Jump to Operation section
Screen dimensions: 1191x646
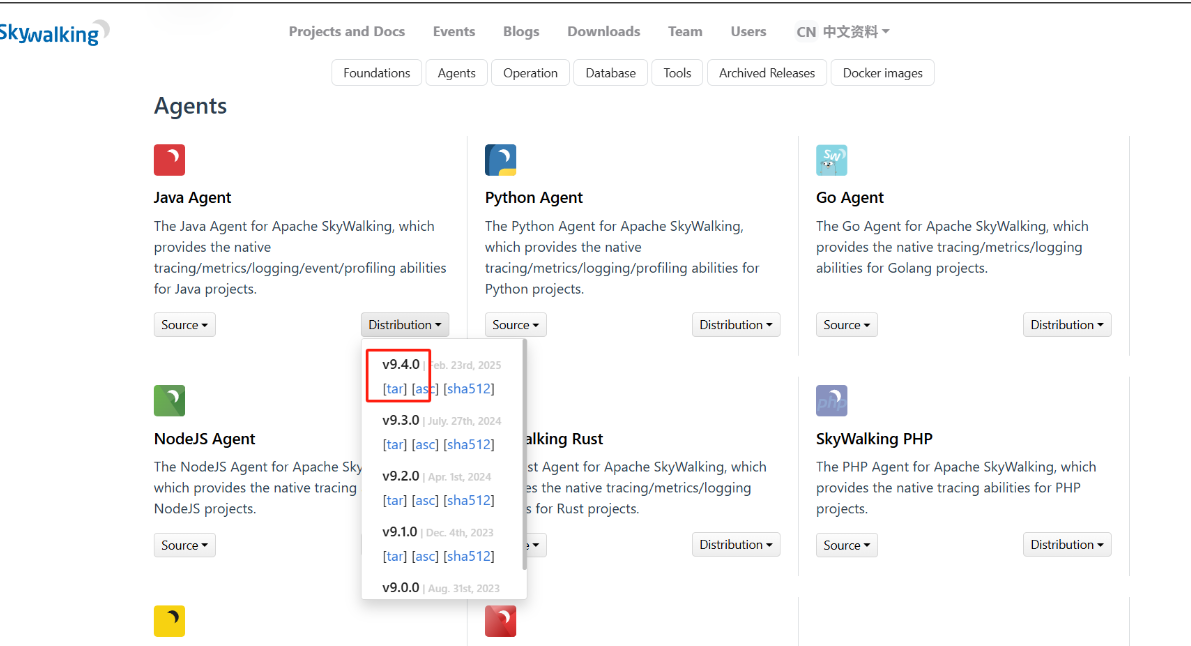coord(530,73)
